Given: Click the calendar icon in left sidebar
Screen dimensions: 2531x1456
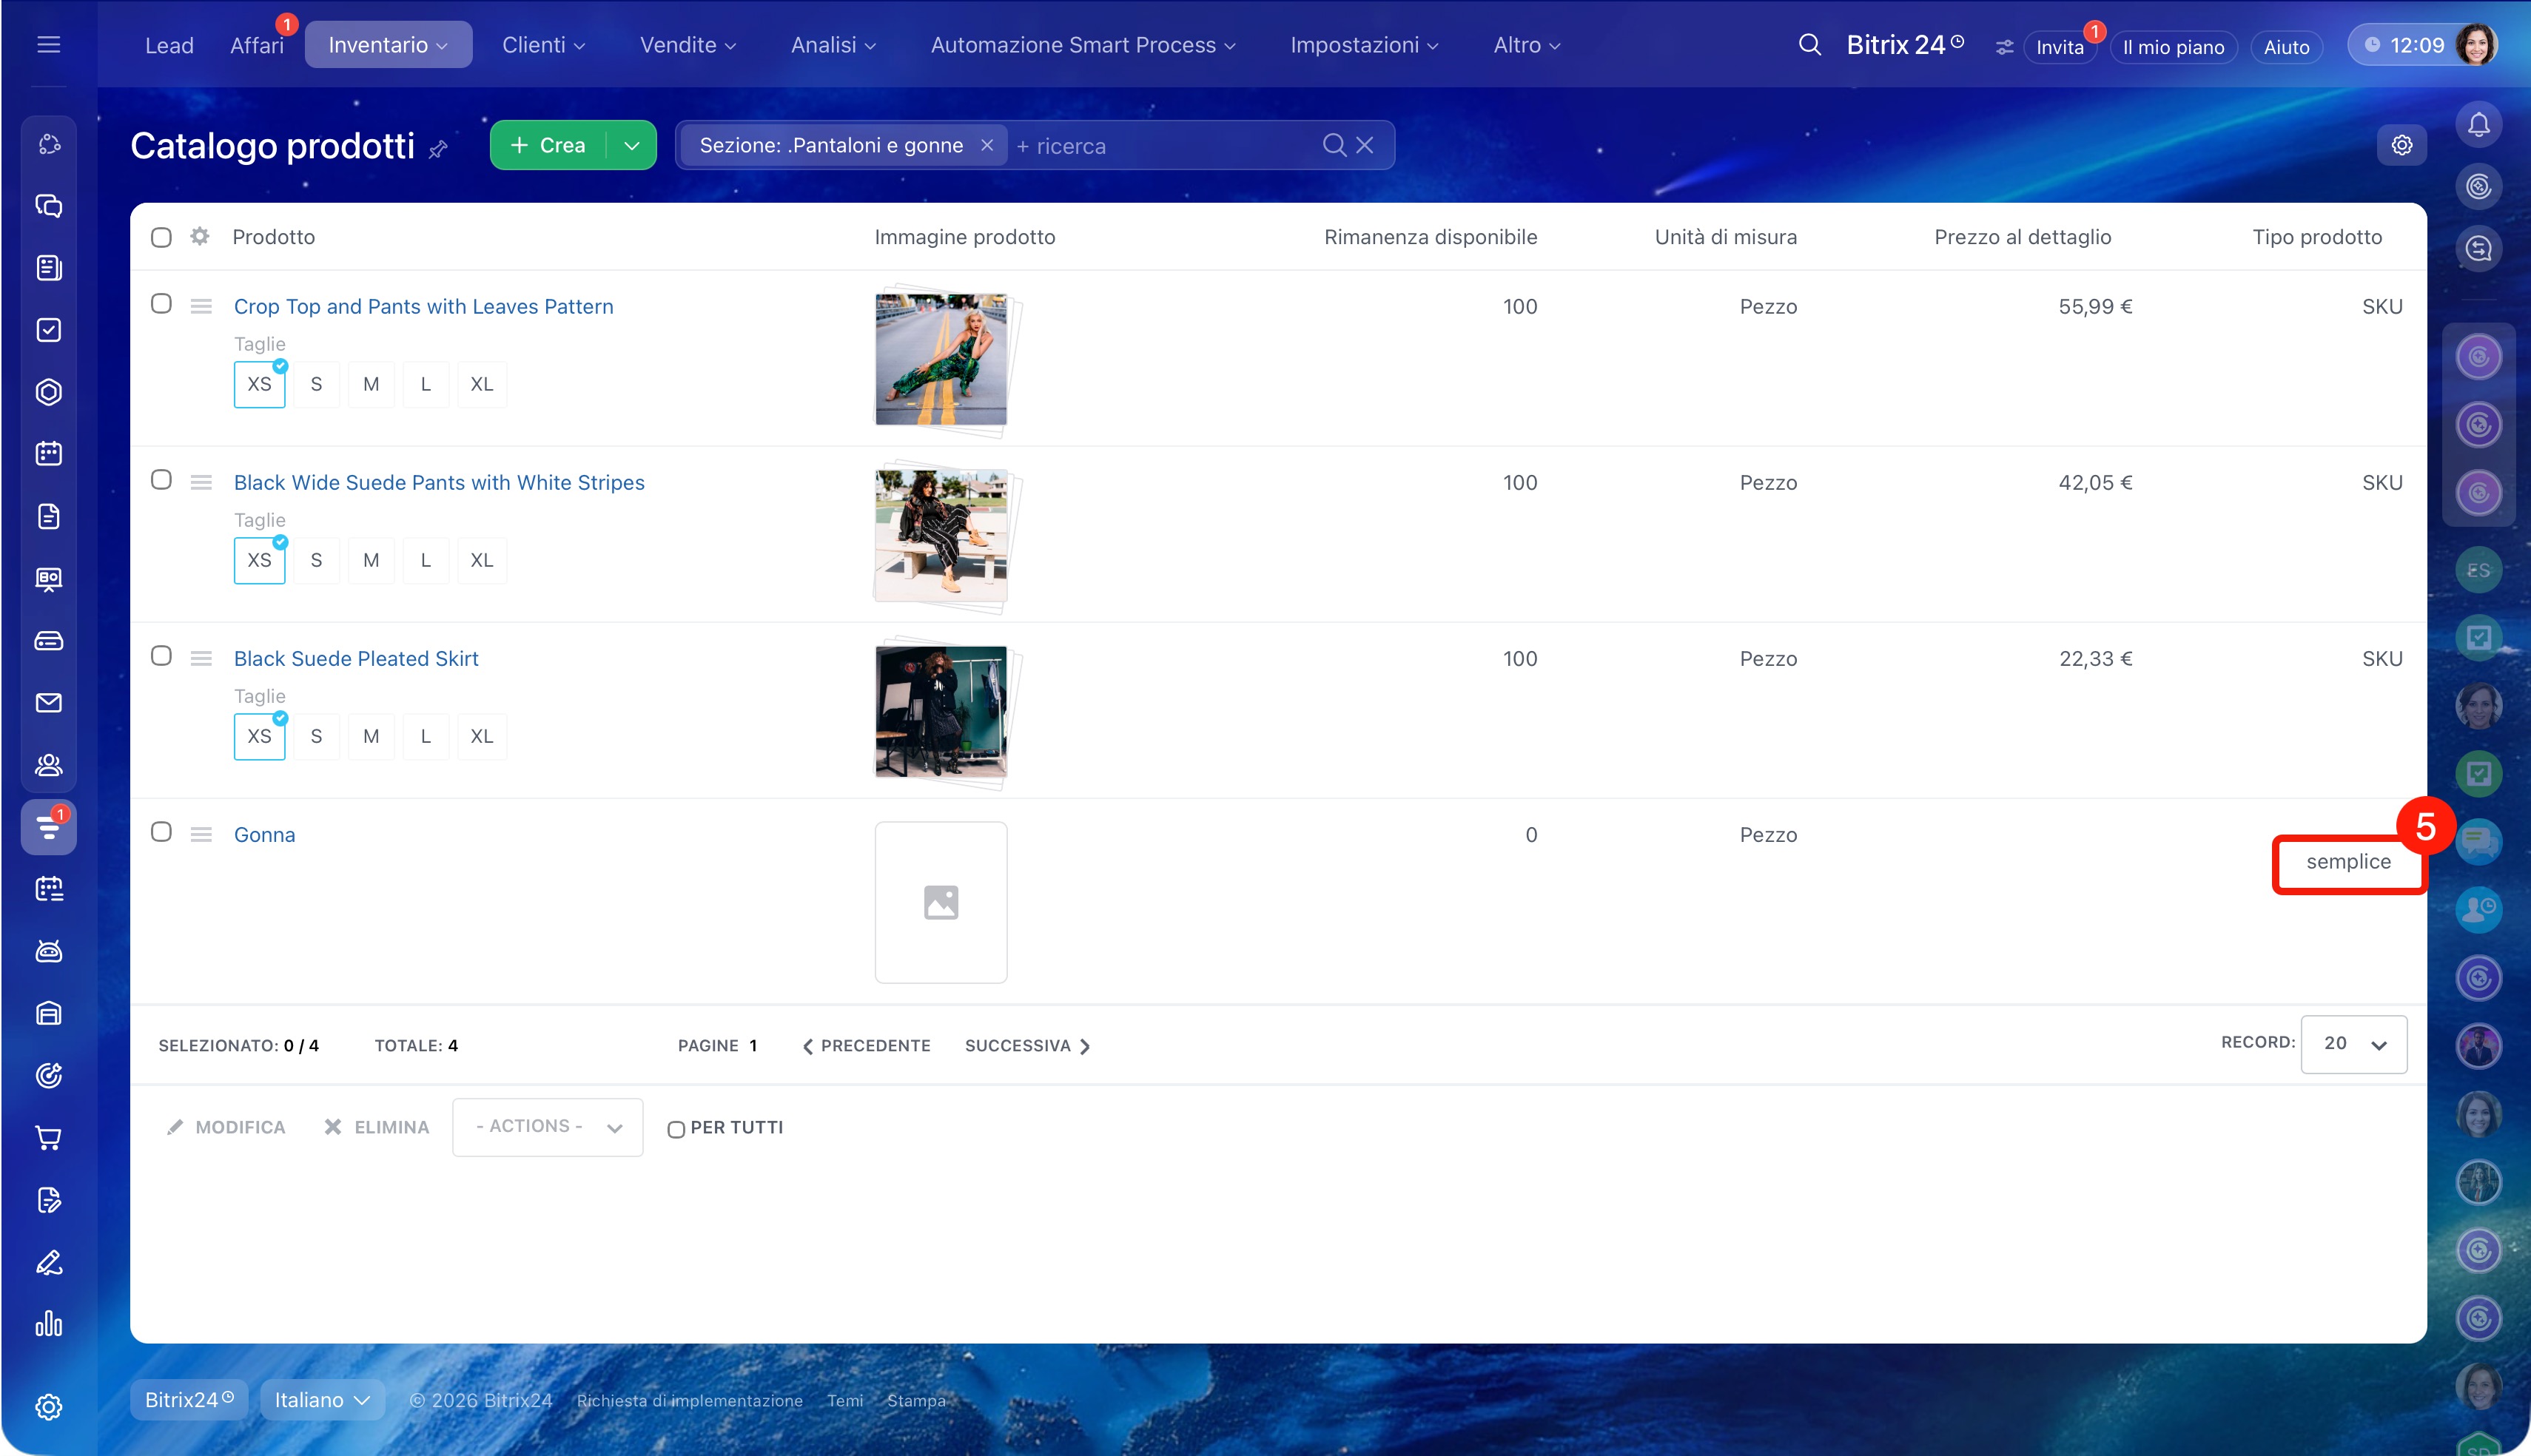Looking at the screenshot, I should 48,454.
